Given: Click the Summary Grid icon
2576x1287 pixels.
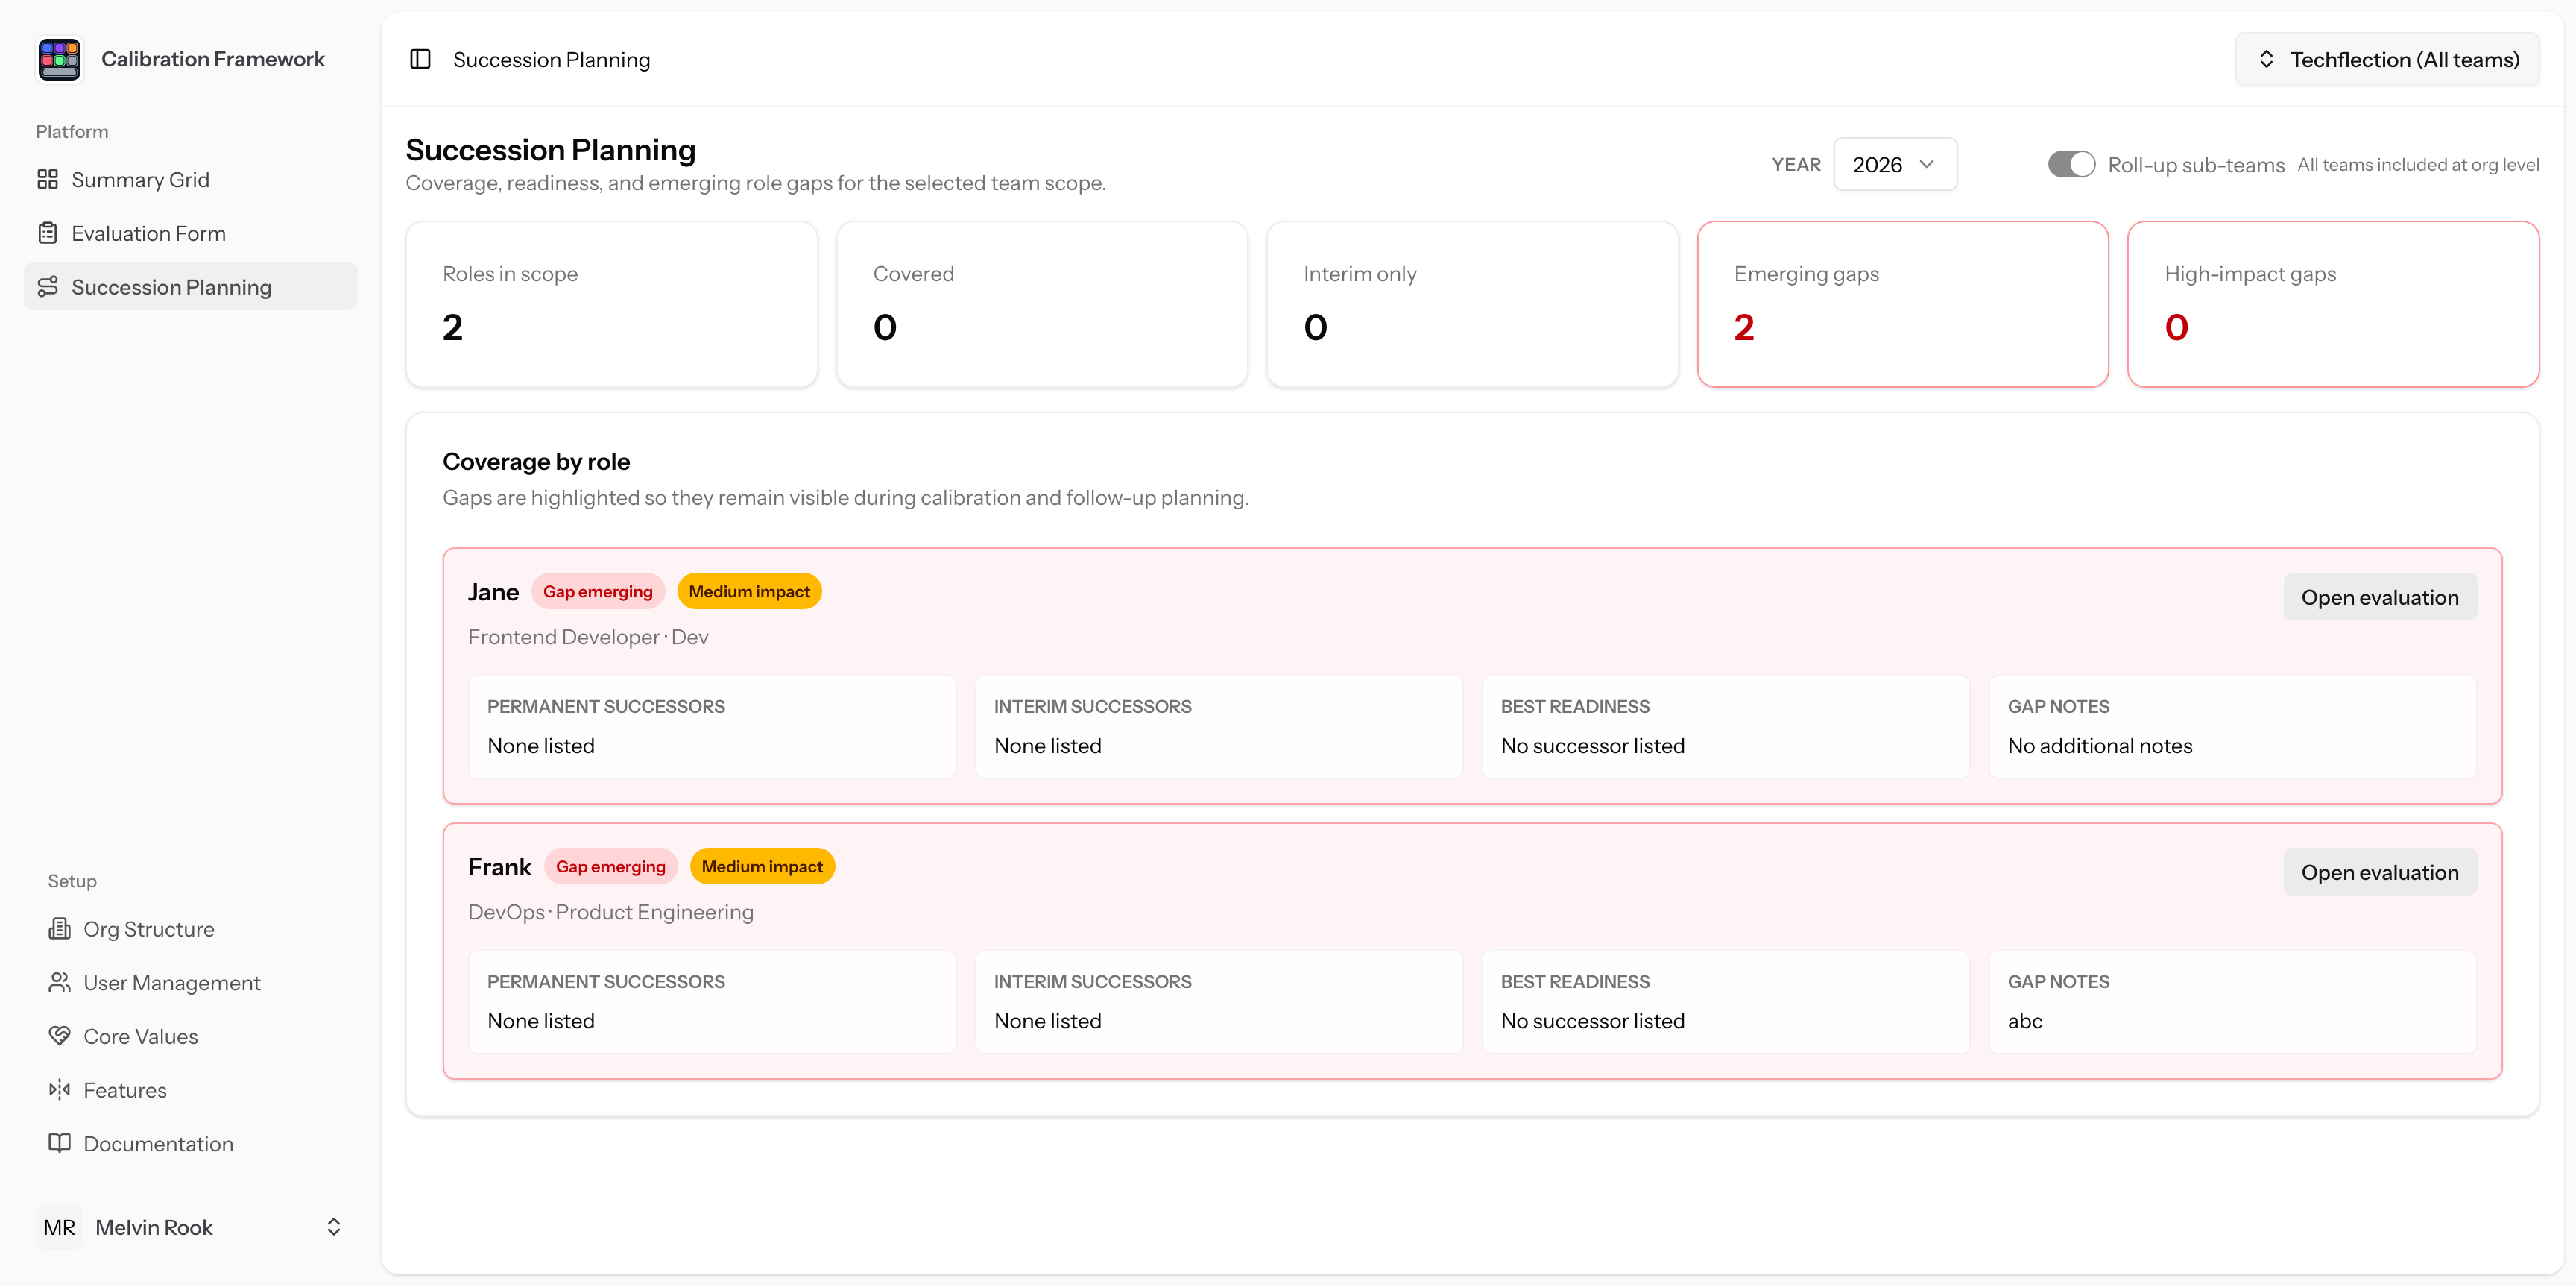Looking at the screenshot, I should (47, 179).
